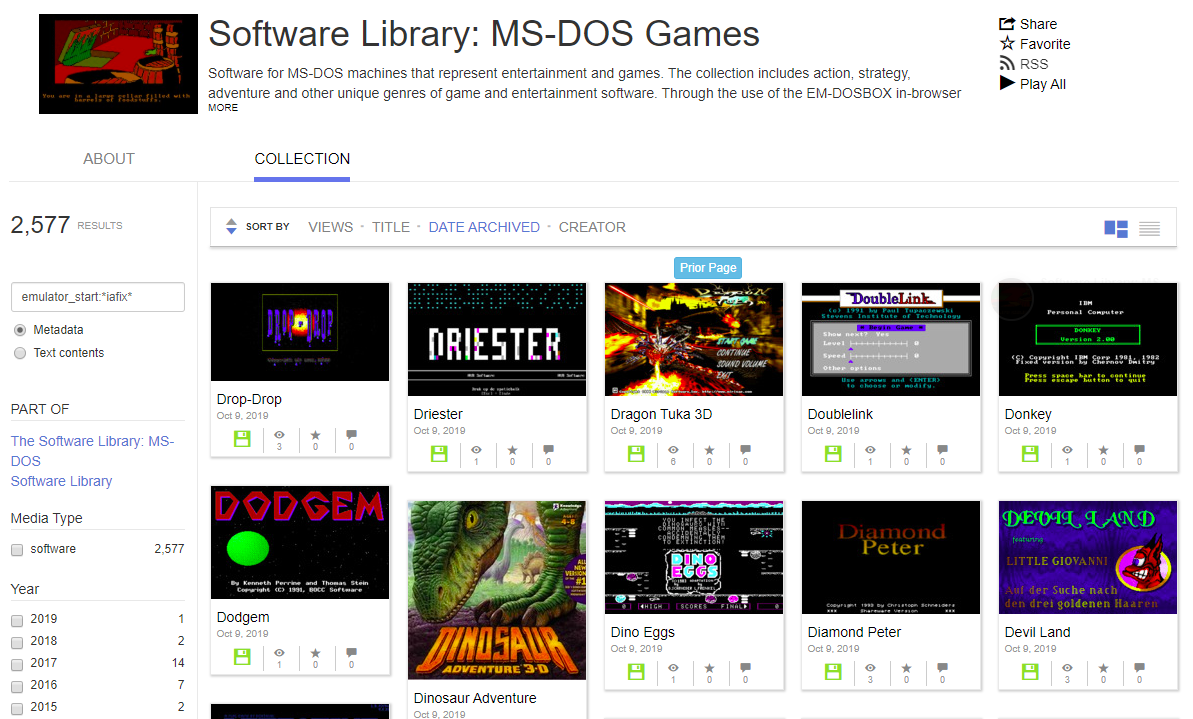Click the floppy disk icon under Driester
This screenshot has height=719, width=1193.
tap(439, 453)
